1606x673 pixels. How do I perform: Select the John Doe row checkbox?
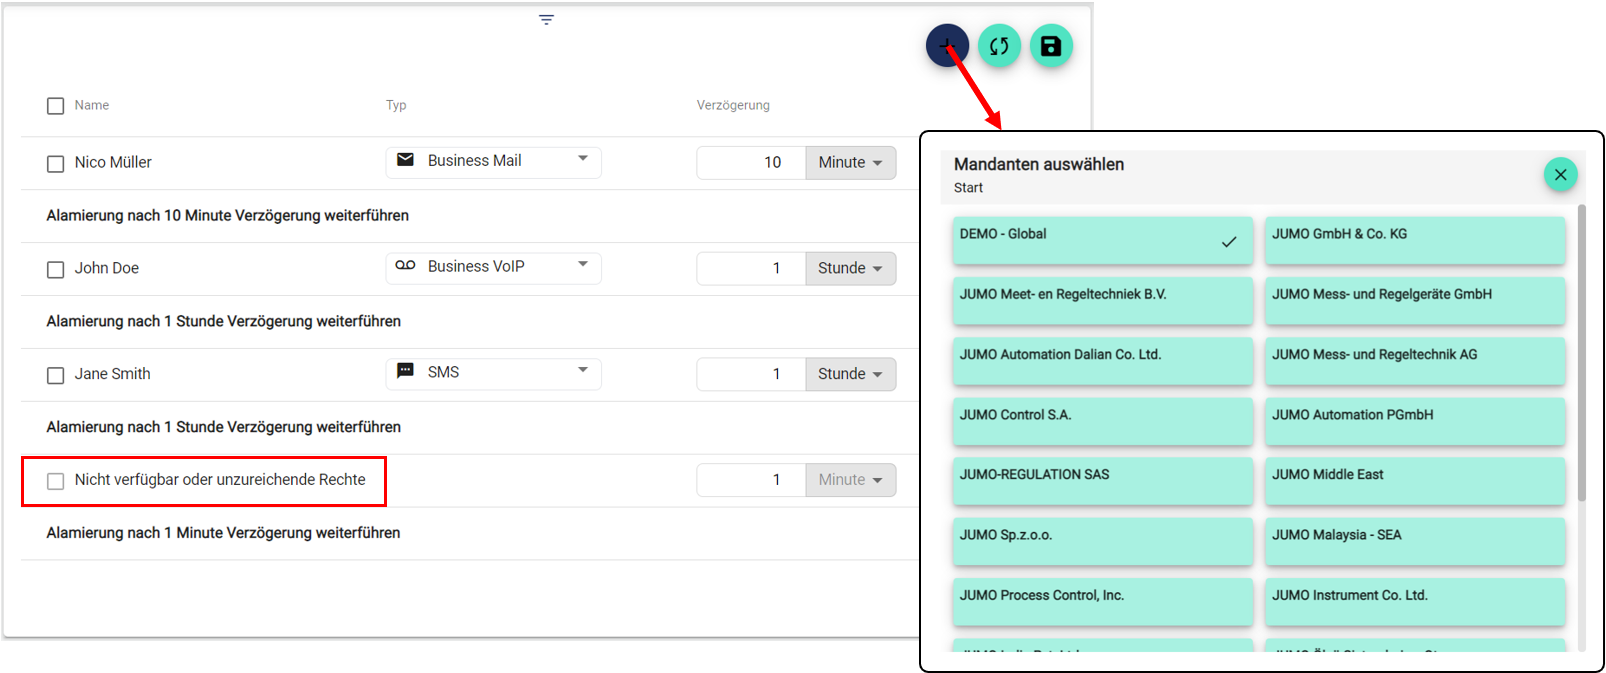point(56,269)
